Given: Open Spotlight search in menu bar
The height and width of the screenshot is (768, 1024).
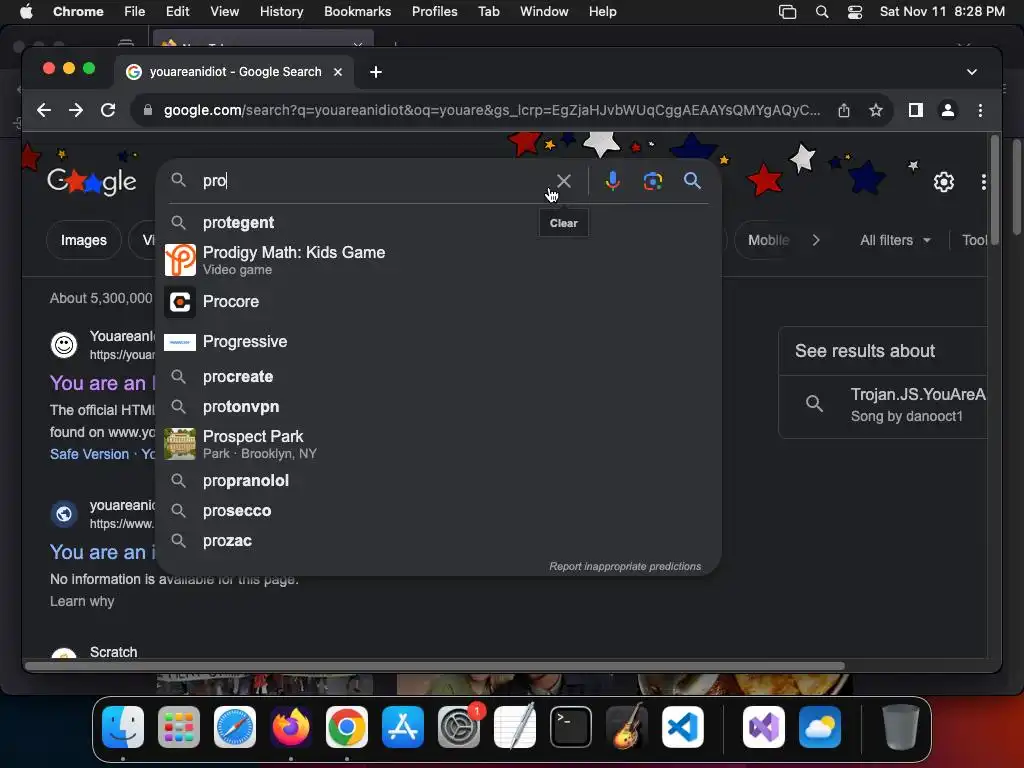Looking at the screenshot, I should tap(822, 12).
